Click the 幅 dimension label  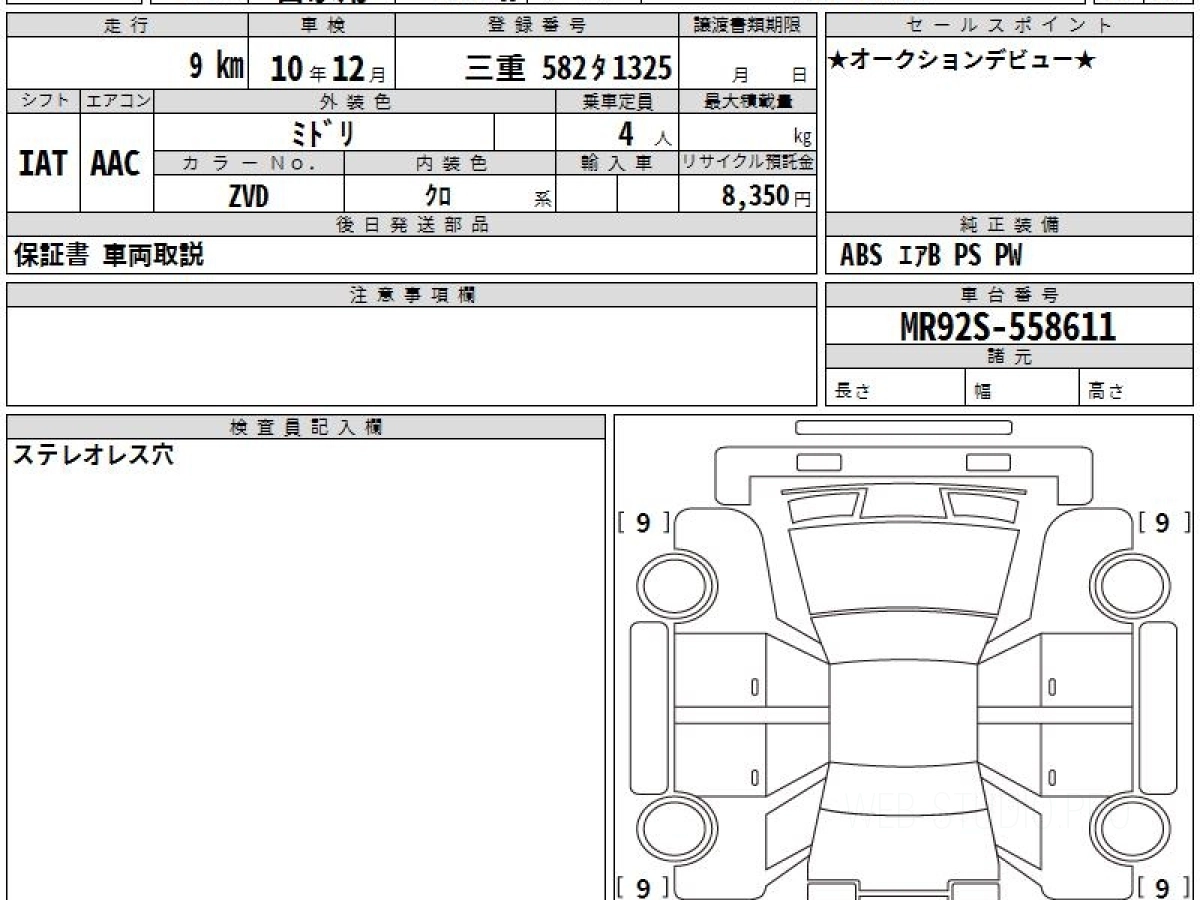(x=983, y=392)
